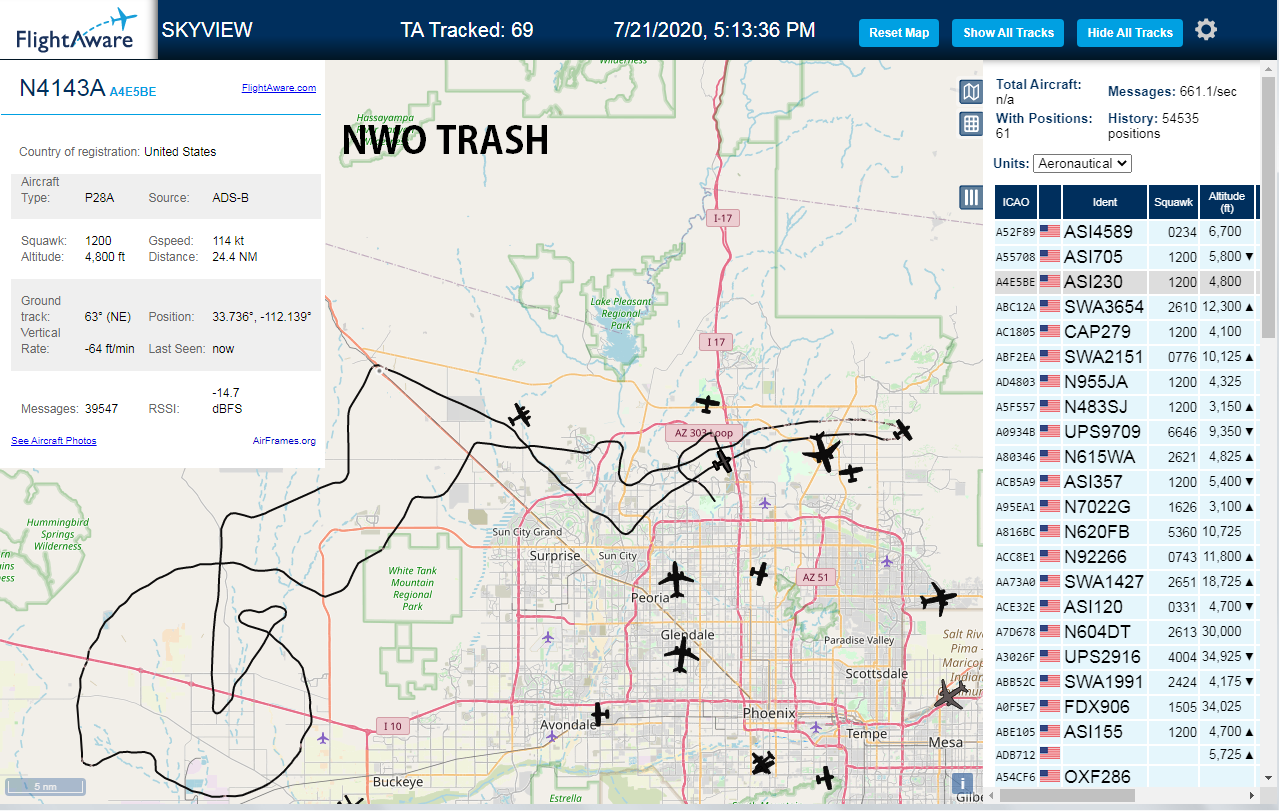
Task: Click the SKYVIEW title in header
Action: tap(207, 30)
